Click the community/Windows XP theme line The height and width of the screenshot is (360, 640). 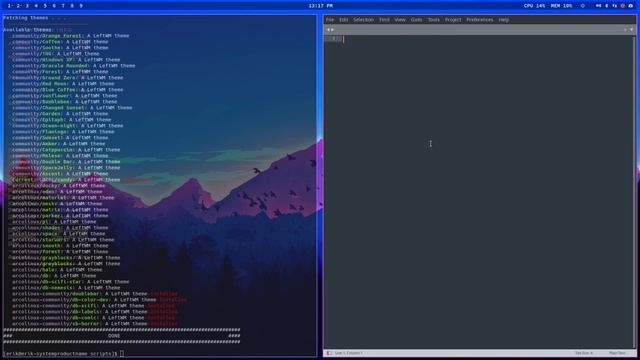tap(66, 60)
